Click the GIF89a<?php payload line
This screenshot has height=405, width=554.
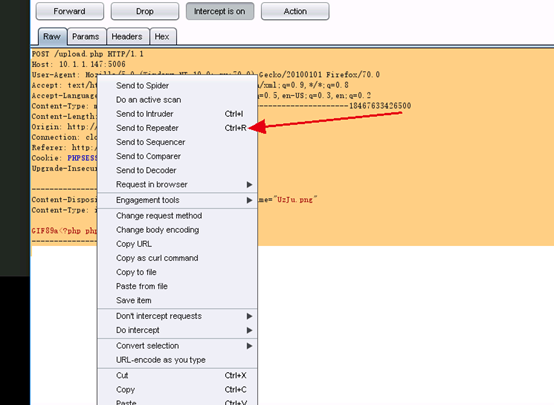(x=64, y=231)
